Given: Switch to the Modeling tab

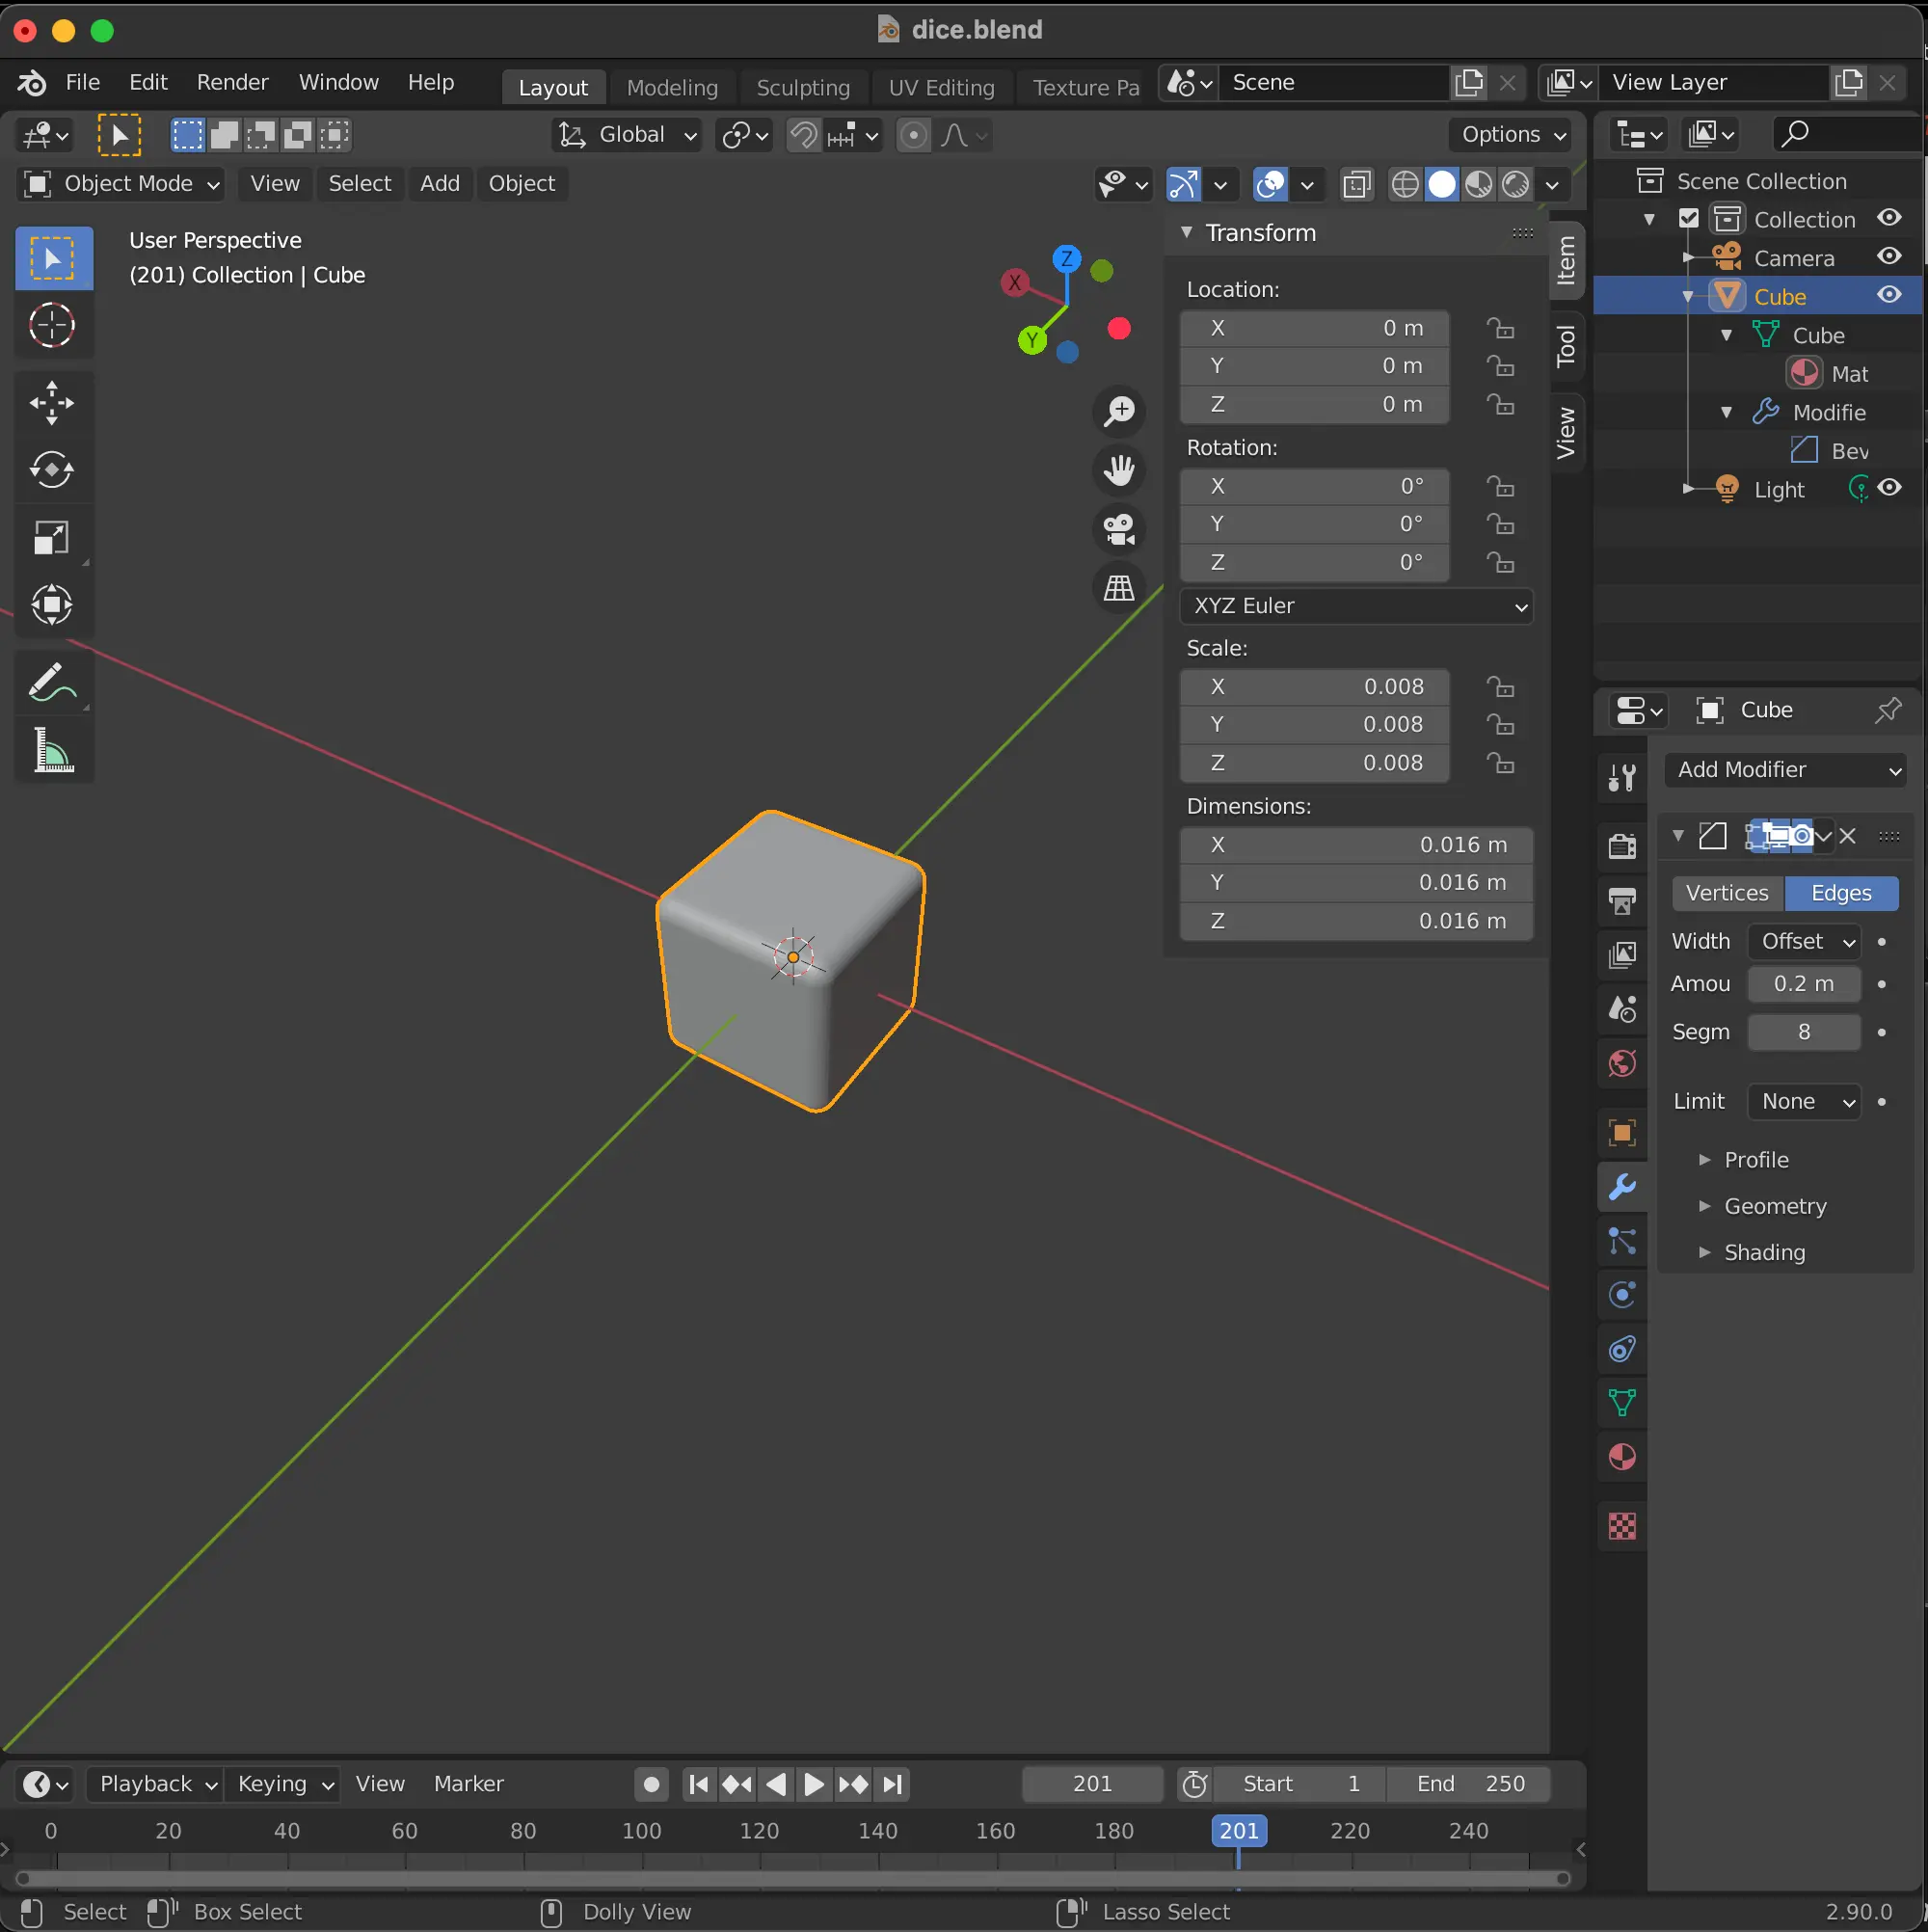Looking at the screenshot, I should (x=671, y=83).
